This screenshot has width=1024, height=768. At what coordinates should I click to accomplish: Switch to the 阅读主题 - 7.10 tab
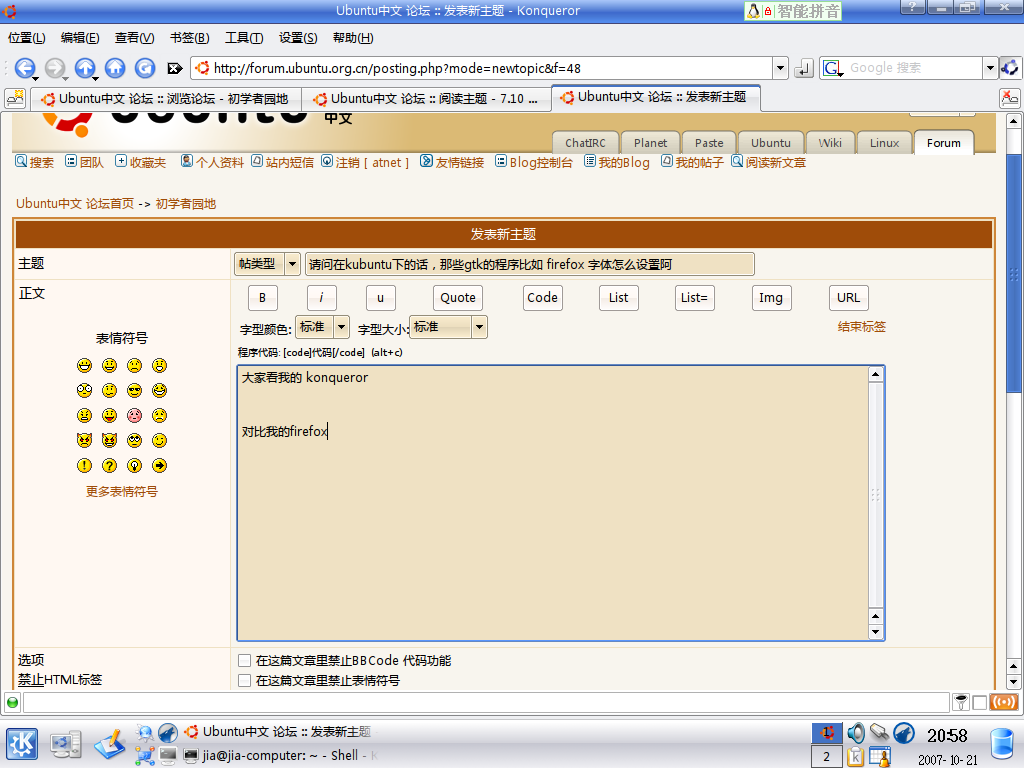(426, 99)
